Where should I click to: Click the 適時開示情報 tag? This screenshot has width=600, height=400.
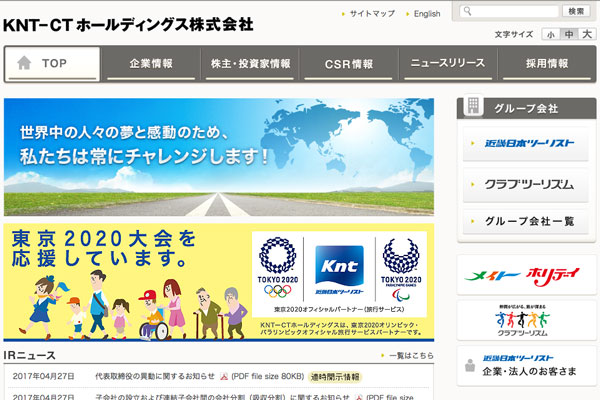pyautogui.click(x=335, y=377)
